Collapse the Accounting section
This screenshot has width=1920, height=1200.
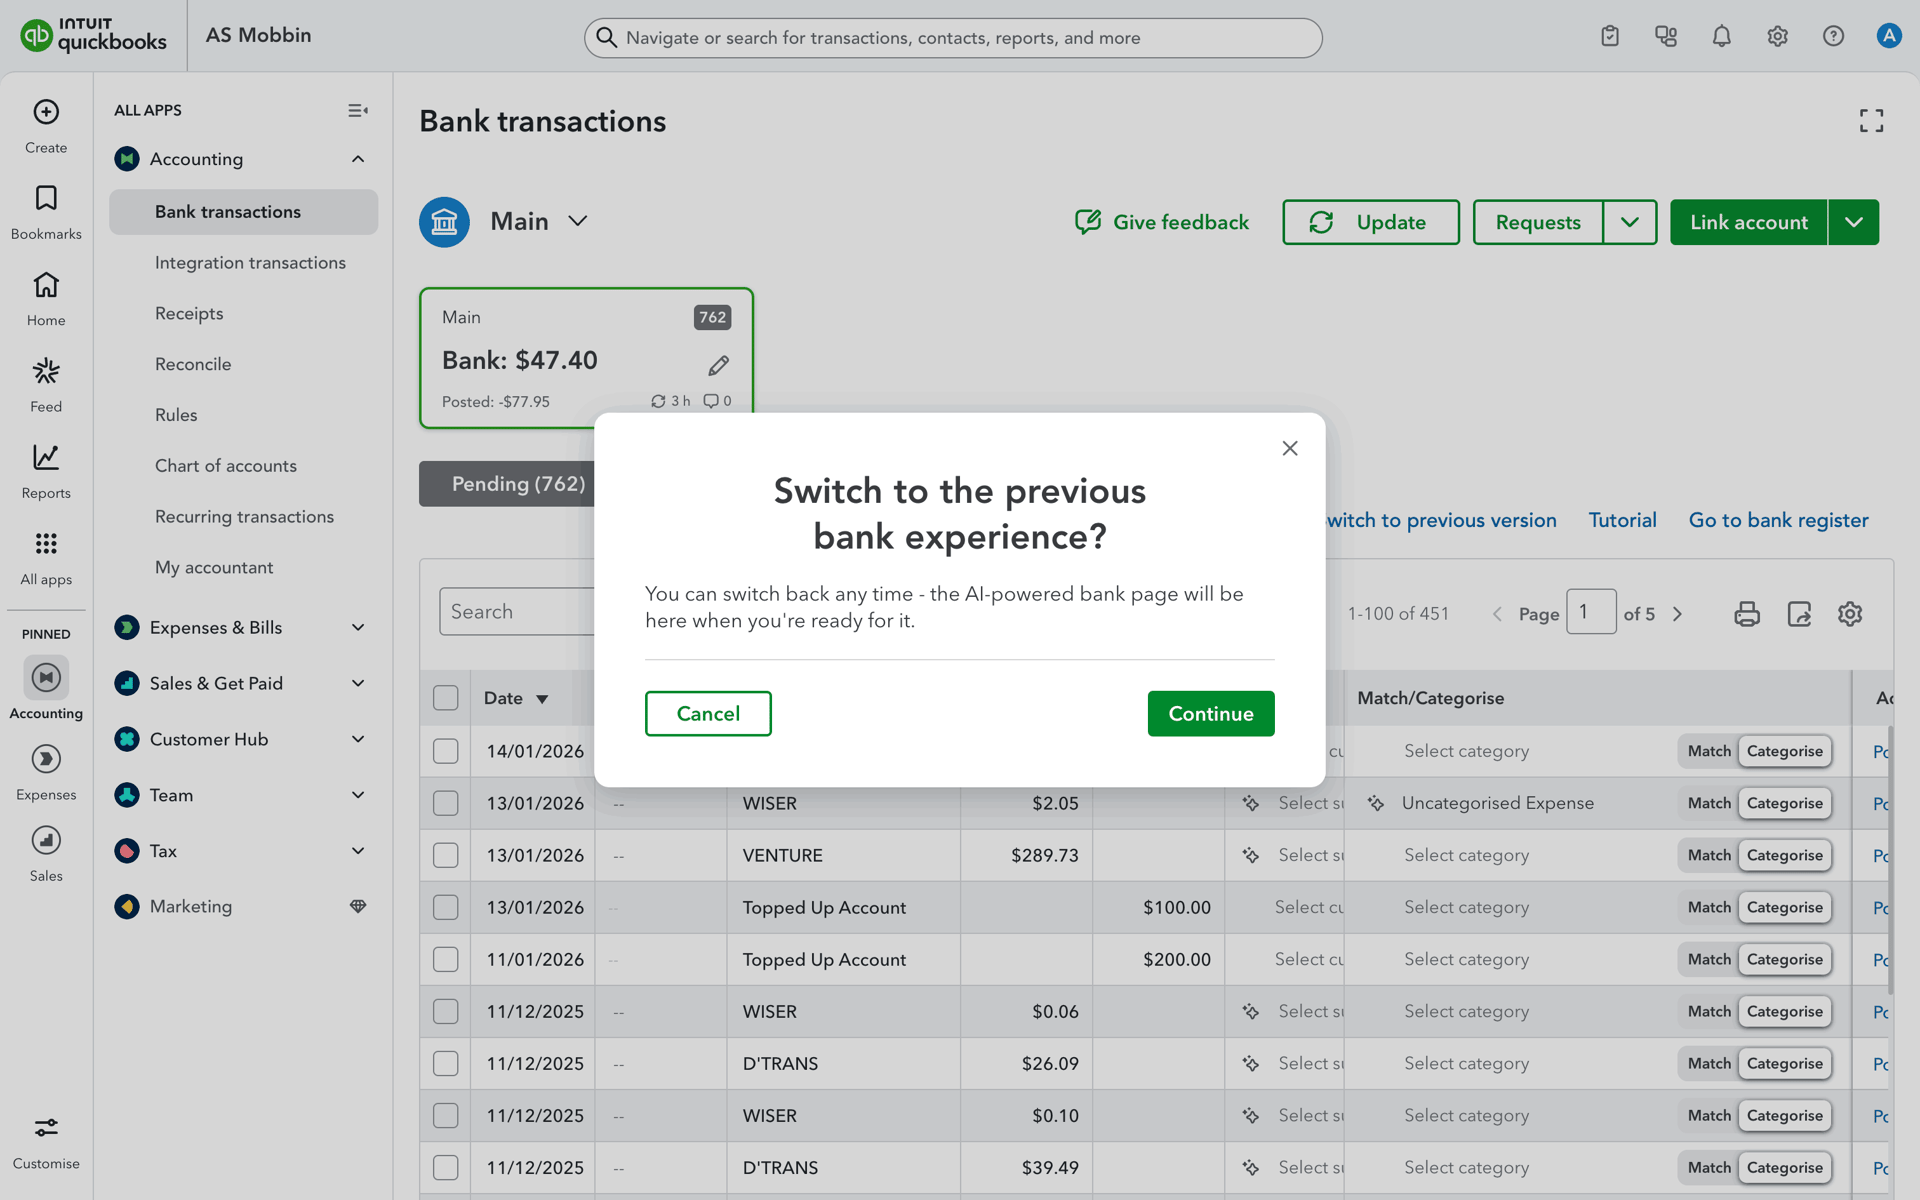(x=358, y=159)
